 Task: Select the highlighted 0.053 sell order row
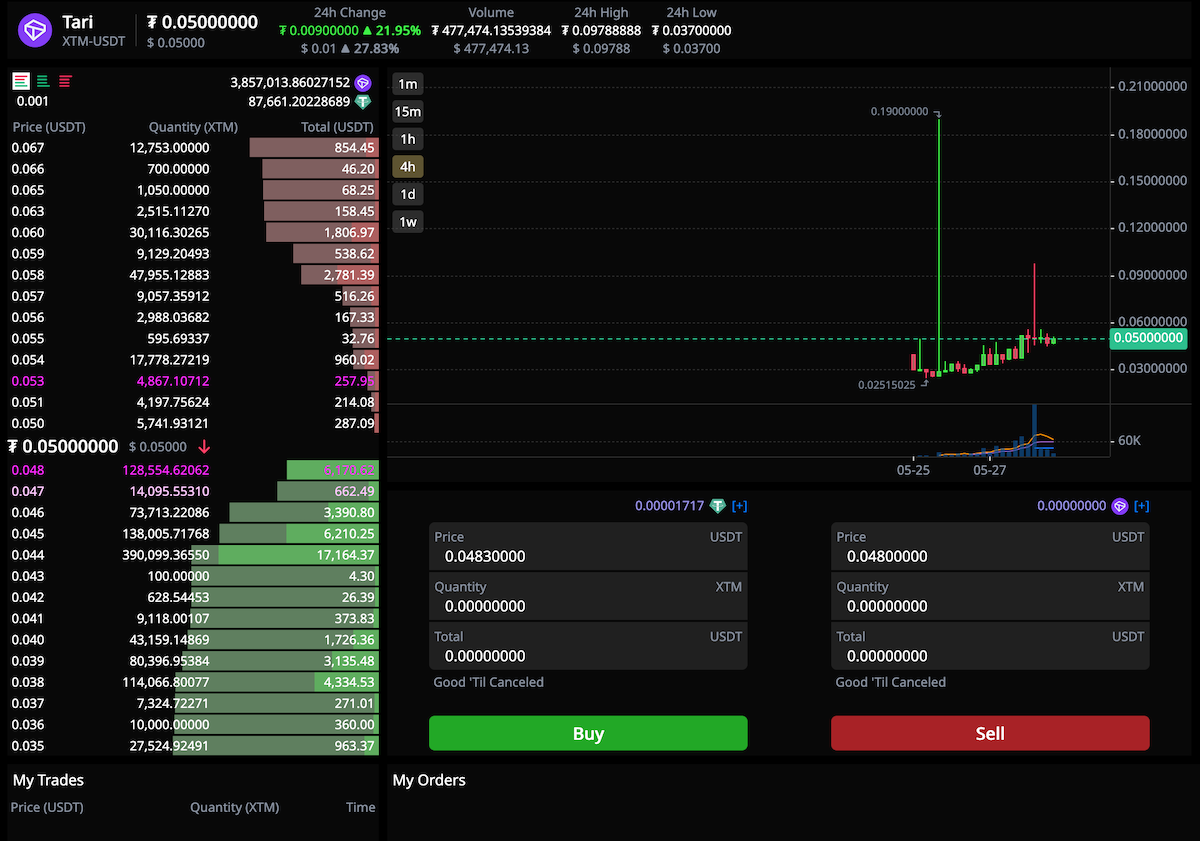pyautogui.click(x=193, y=381)
